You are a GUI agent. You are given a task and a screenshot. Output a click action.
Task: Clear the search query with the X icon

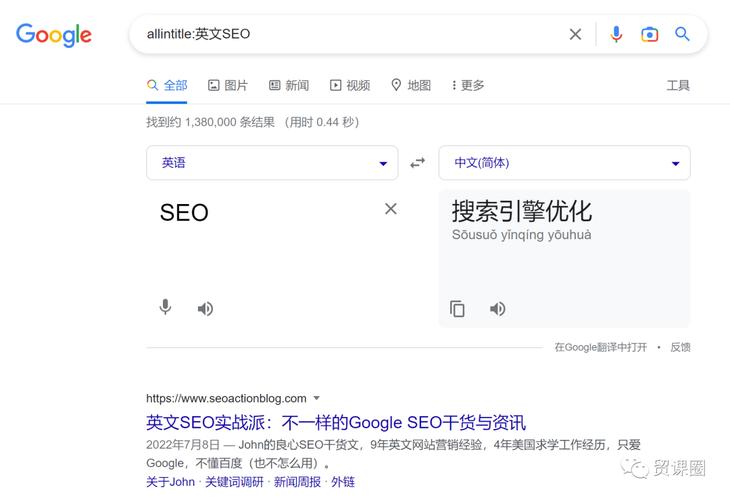pos(575,34)
